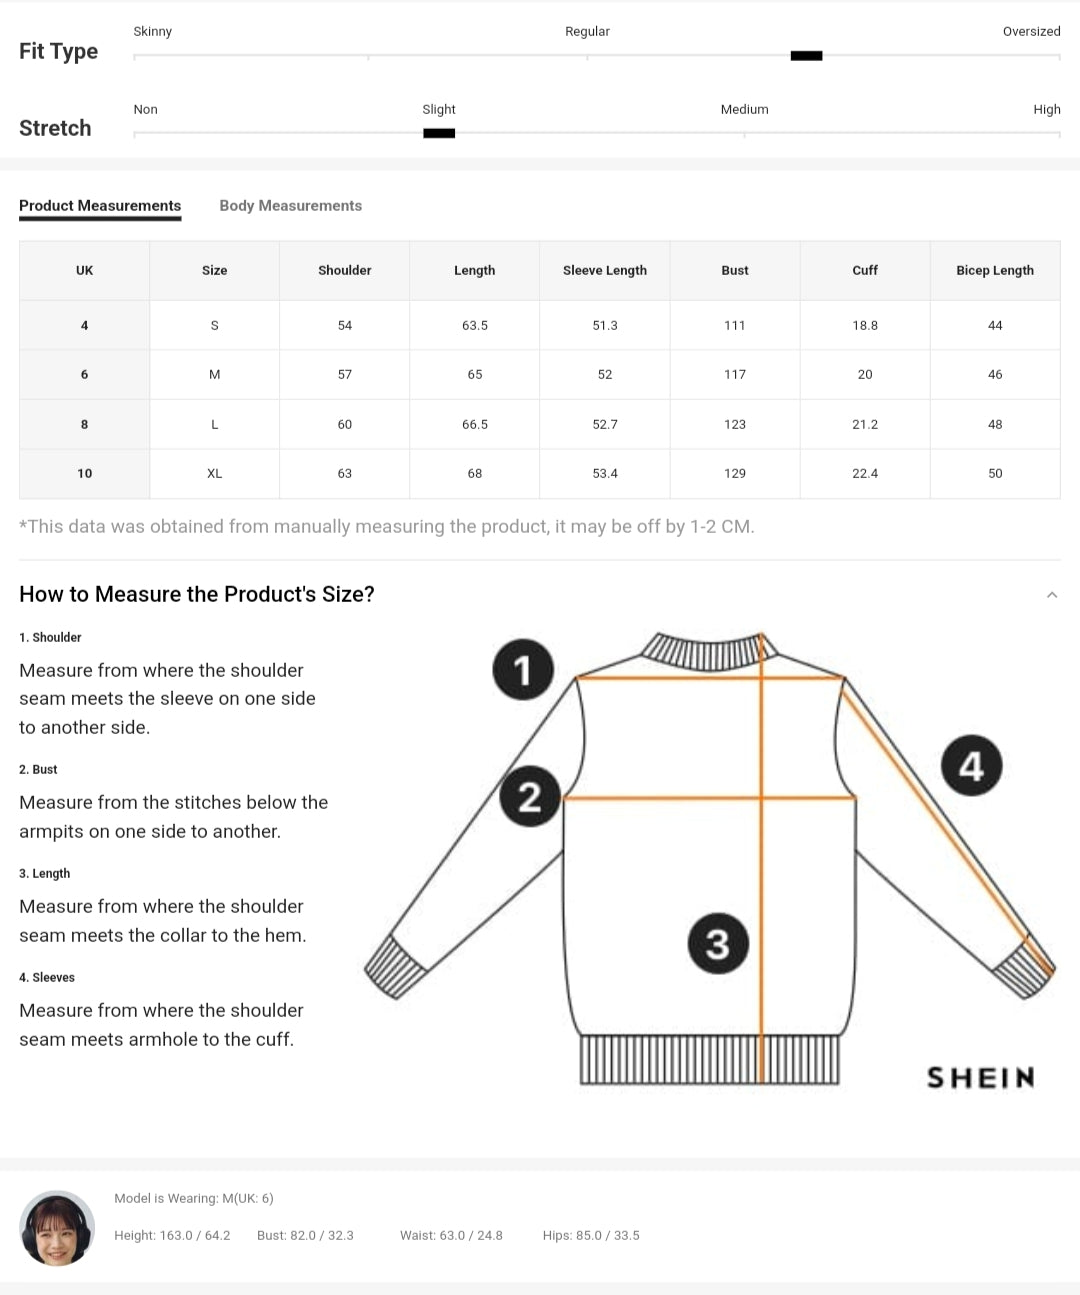Collapse the How to Measure section chevron
Viewport: 1080px width, 1295px height.
(1051, 595)
